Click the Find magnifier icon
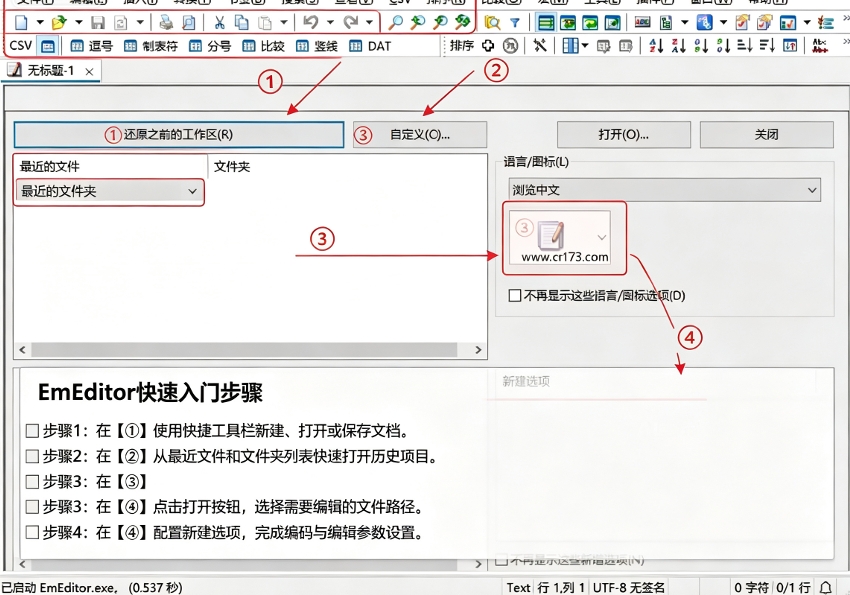850x595 pixels. (x=396, y=22)
